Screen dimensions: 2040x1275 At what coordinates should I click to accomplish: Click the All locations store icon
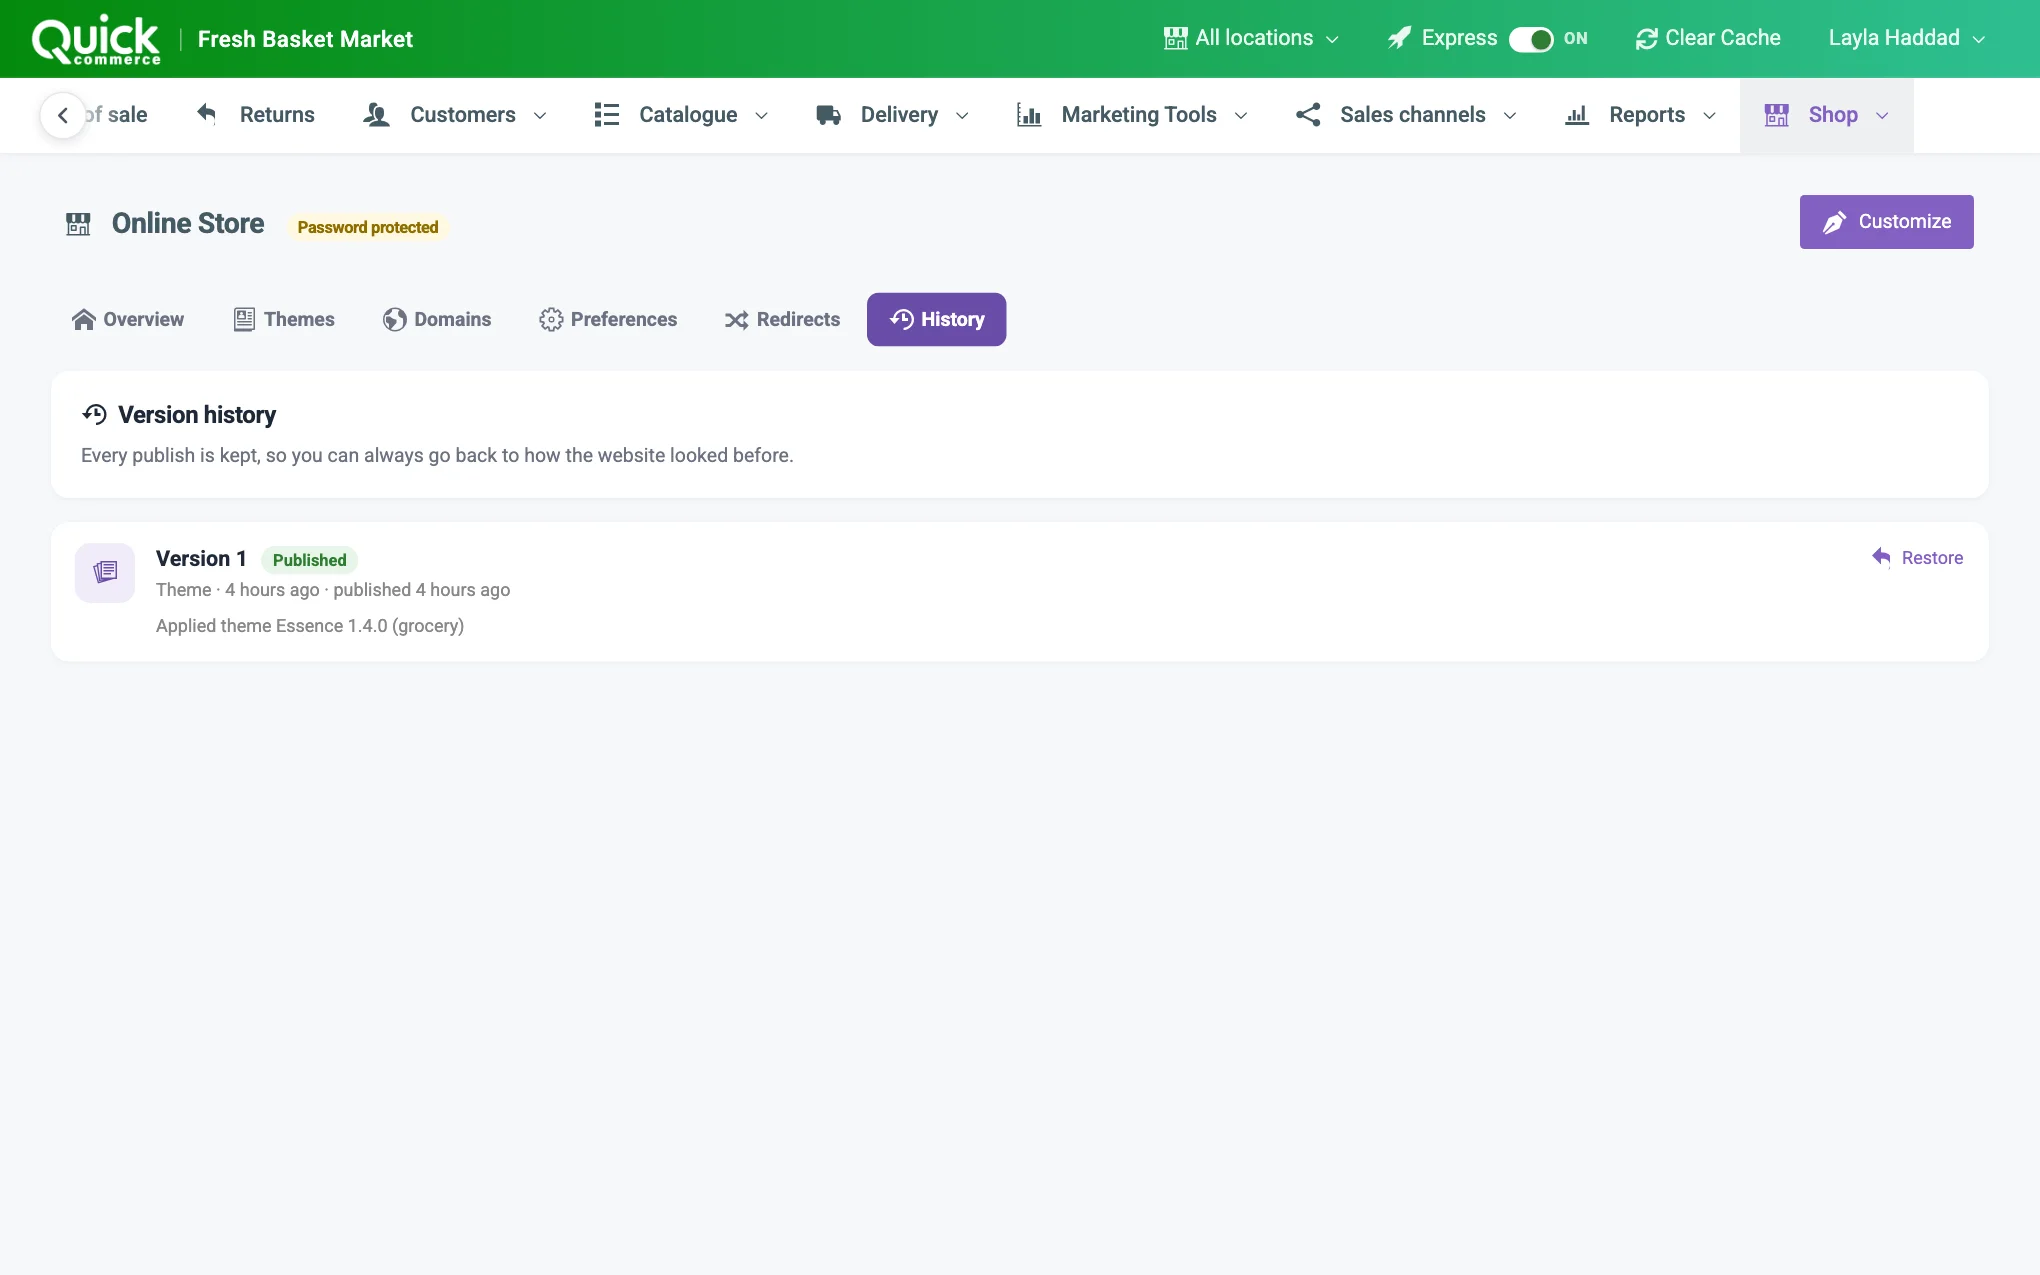click(1175, 38)
